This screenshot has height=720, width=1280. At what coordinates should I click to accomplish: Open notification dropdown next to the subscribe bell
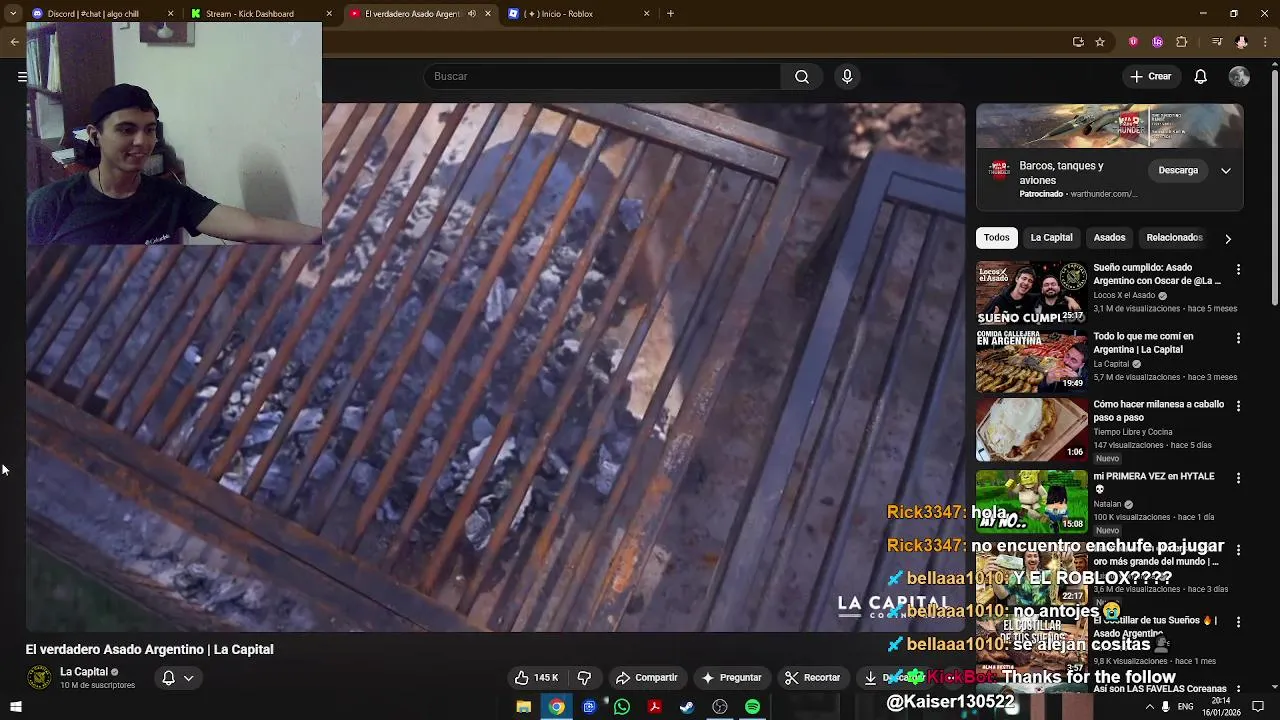click(x=188, y=678)
